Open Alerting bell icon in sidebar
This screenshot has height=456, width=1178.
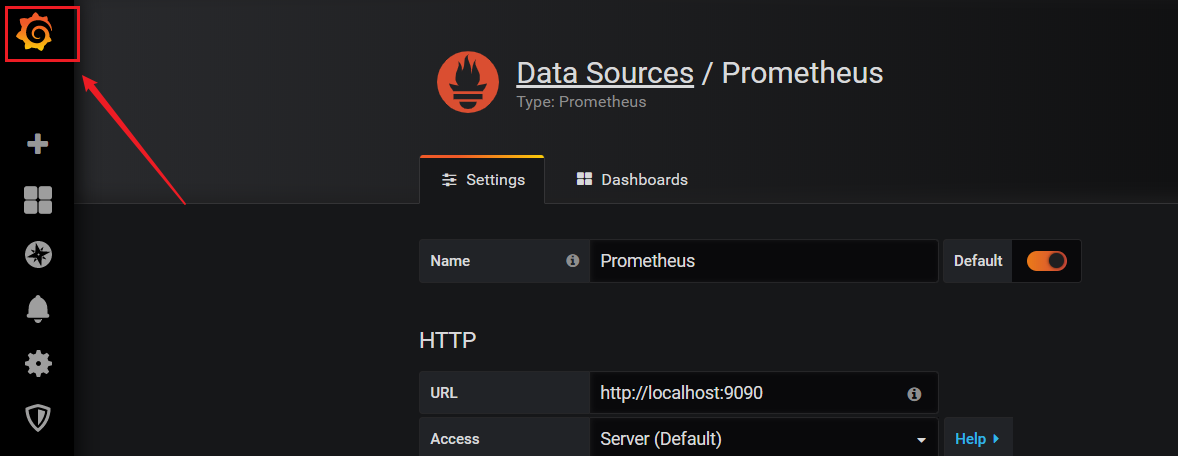[x=38, y=309]
